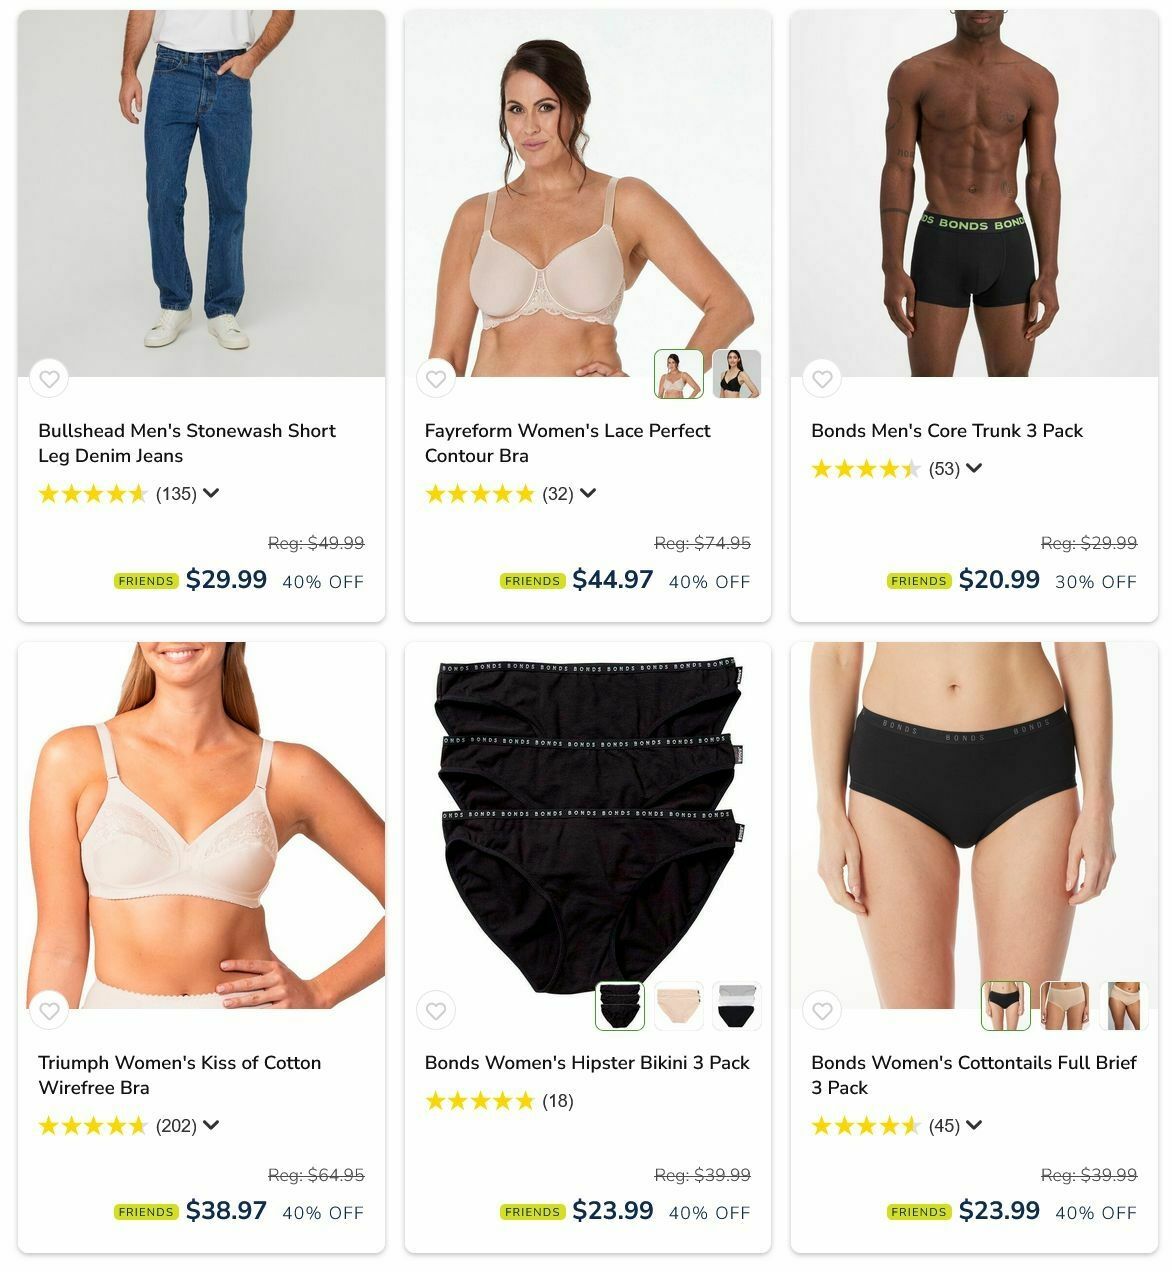Image resolution: width=1172 pixels, height=1272 pixels.
Task: Show rating breakdown for Triumph bra
Action: click(x=211, y=1125)
